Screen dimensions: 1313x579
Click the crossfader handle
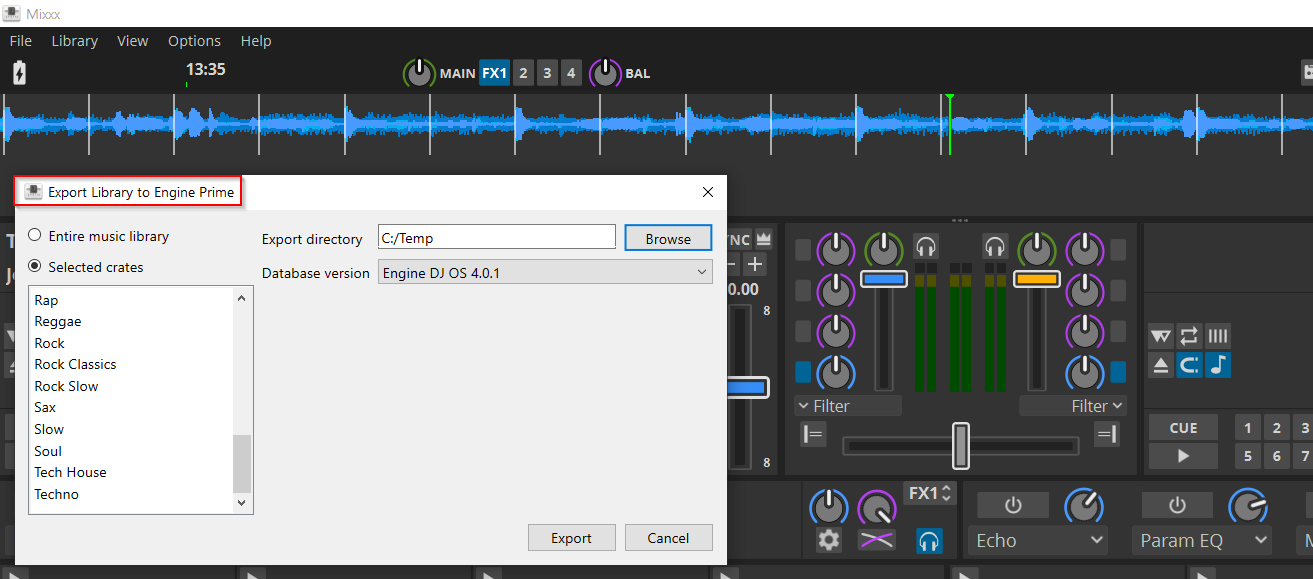961,446
